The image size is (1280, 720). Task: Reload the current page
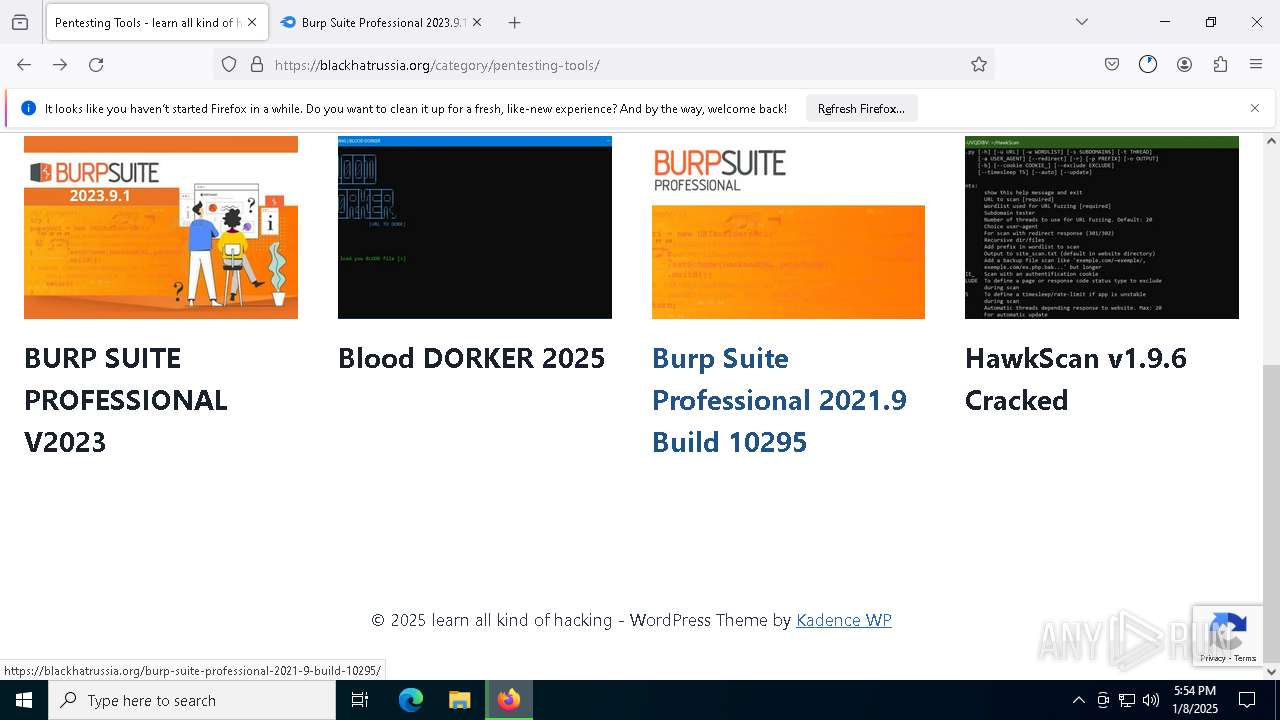[x=96, y=65]
